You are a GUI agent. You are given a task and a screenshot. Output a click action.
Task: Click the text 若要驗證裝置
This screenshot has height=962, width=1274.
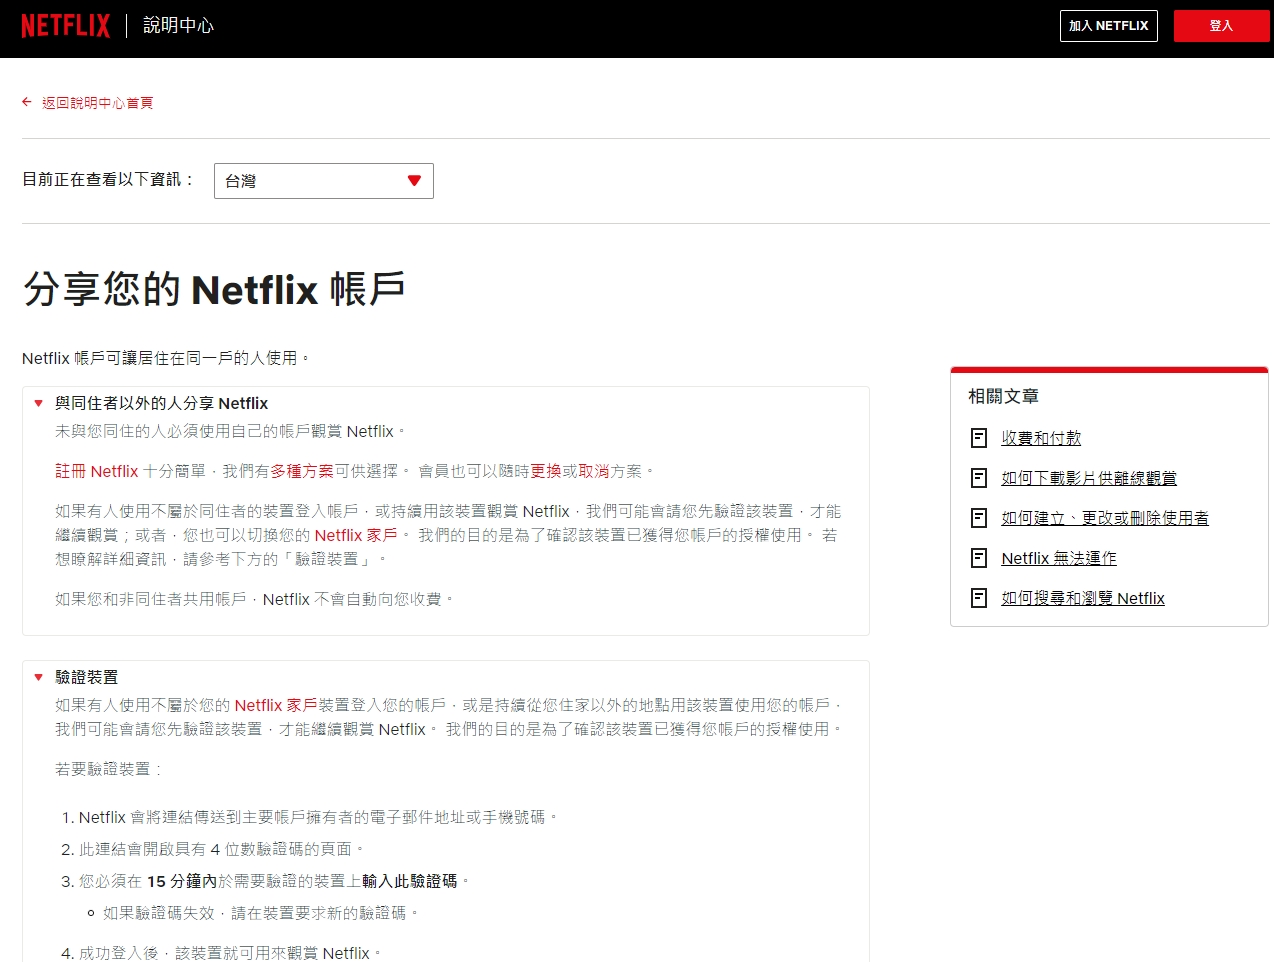(108, 769)
